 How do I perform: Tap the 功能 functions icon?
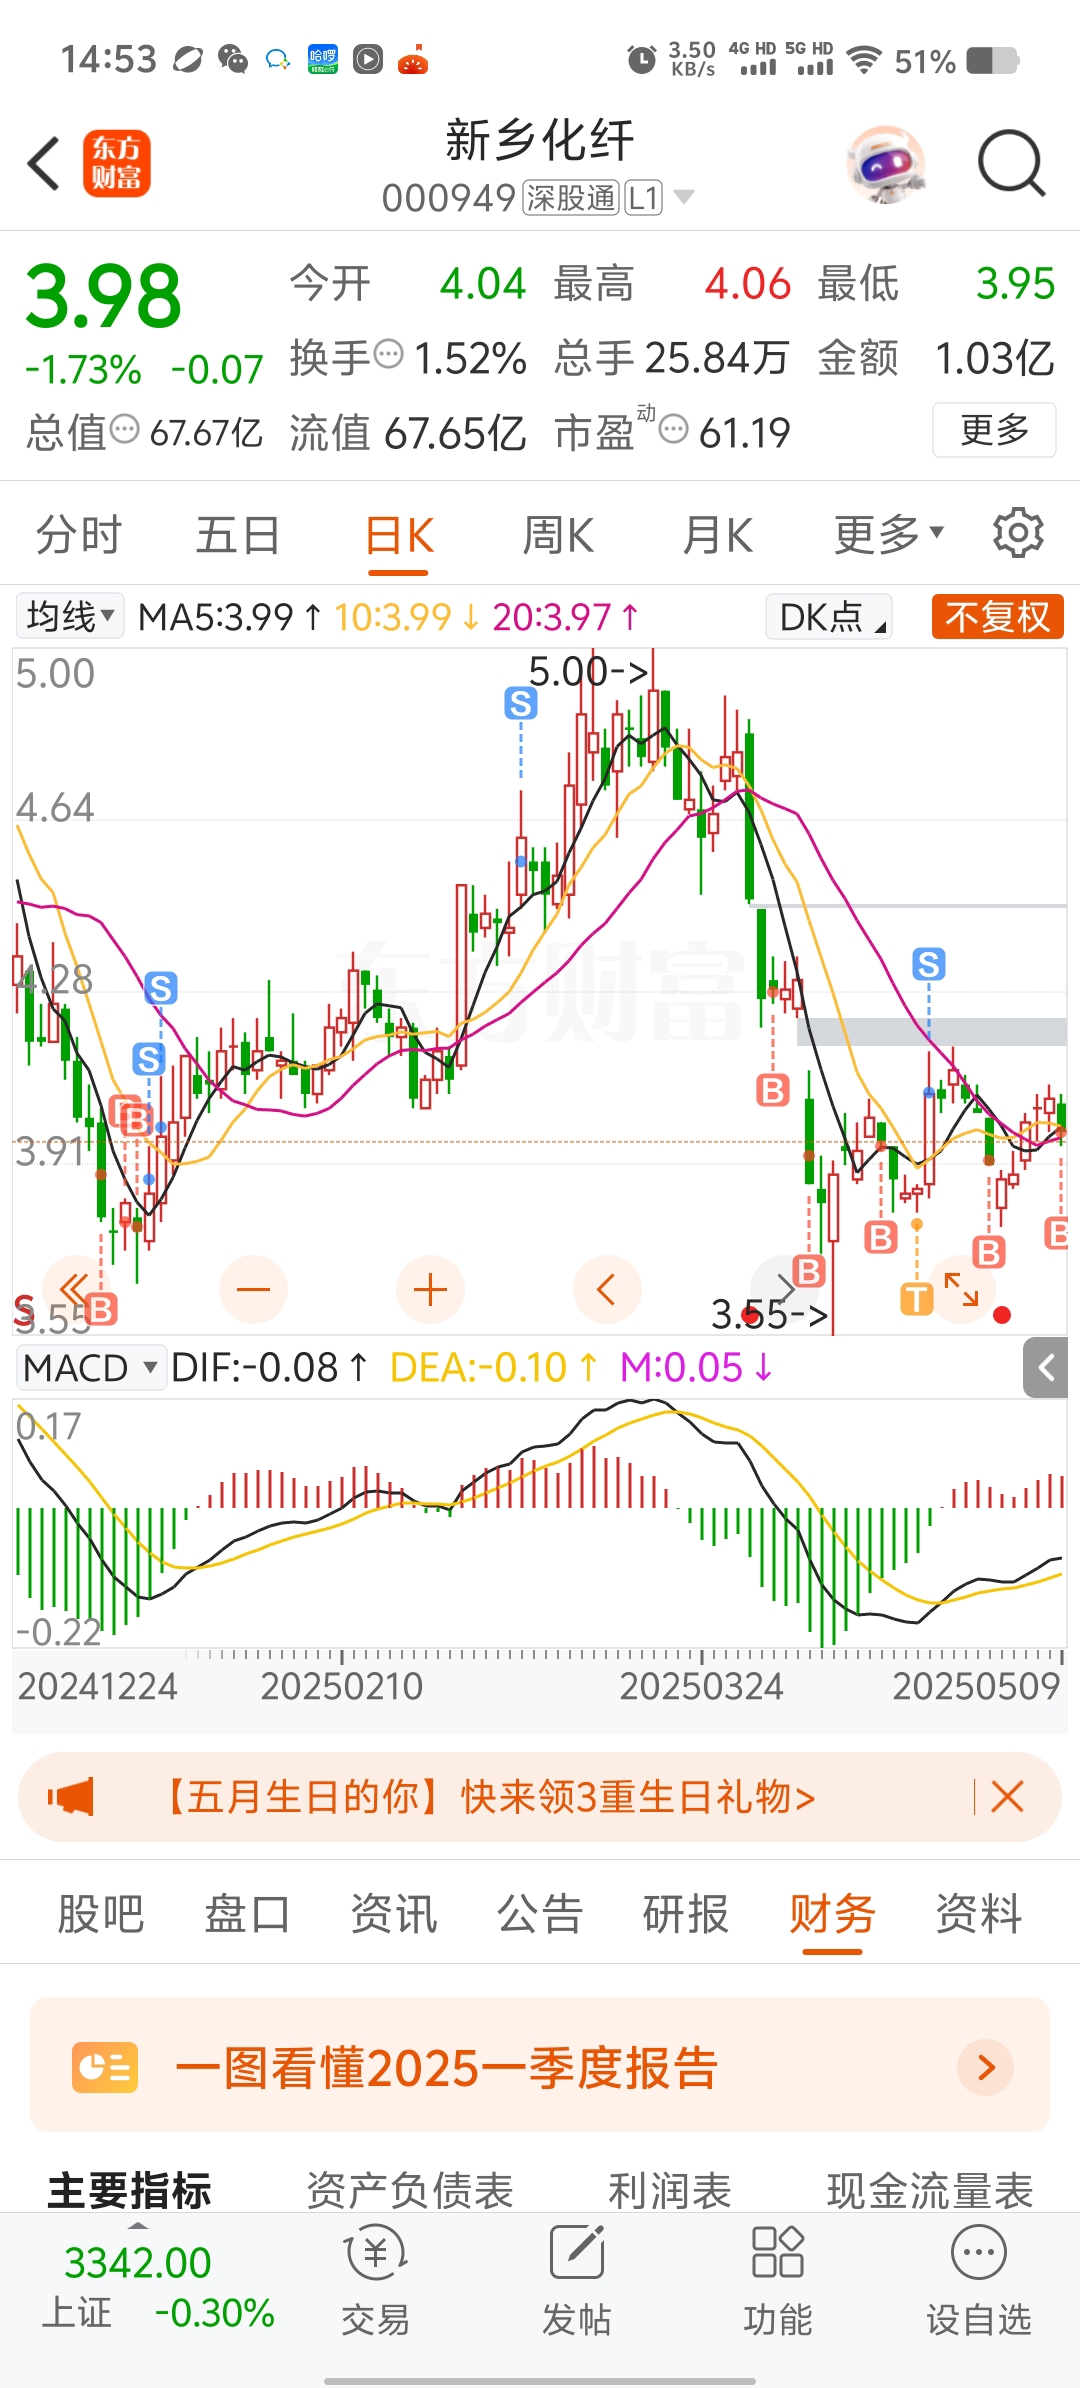[x=778, y=2280]
